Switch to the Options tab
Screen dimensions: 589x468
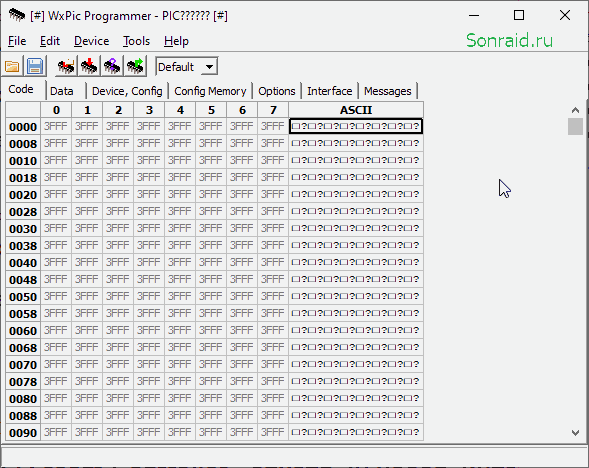276,91
